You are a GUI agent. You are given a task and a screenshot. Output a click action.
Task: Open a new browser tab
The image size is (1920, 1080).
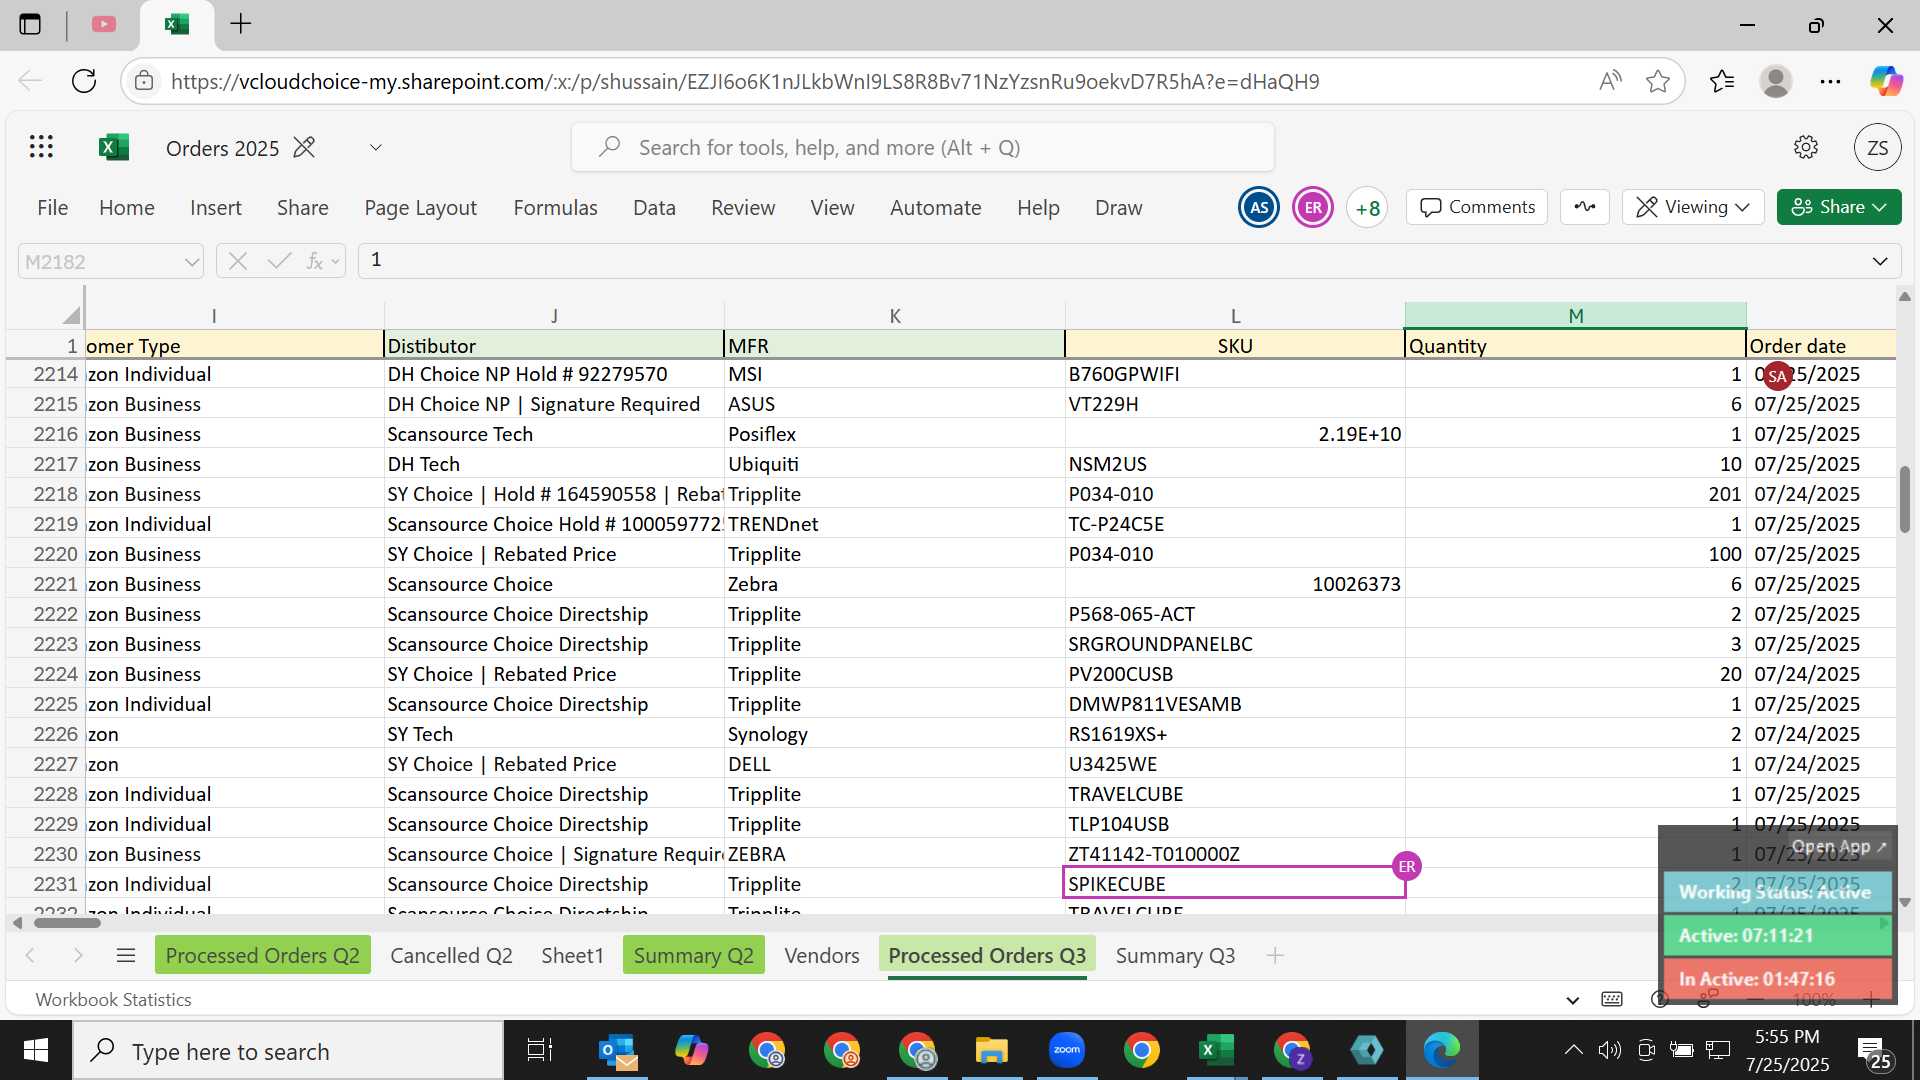click(240, 24)
